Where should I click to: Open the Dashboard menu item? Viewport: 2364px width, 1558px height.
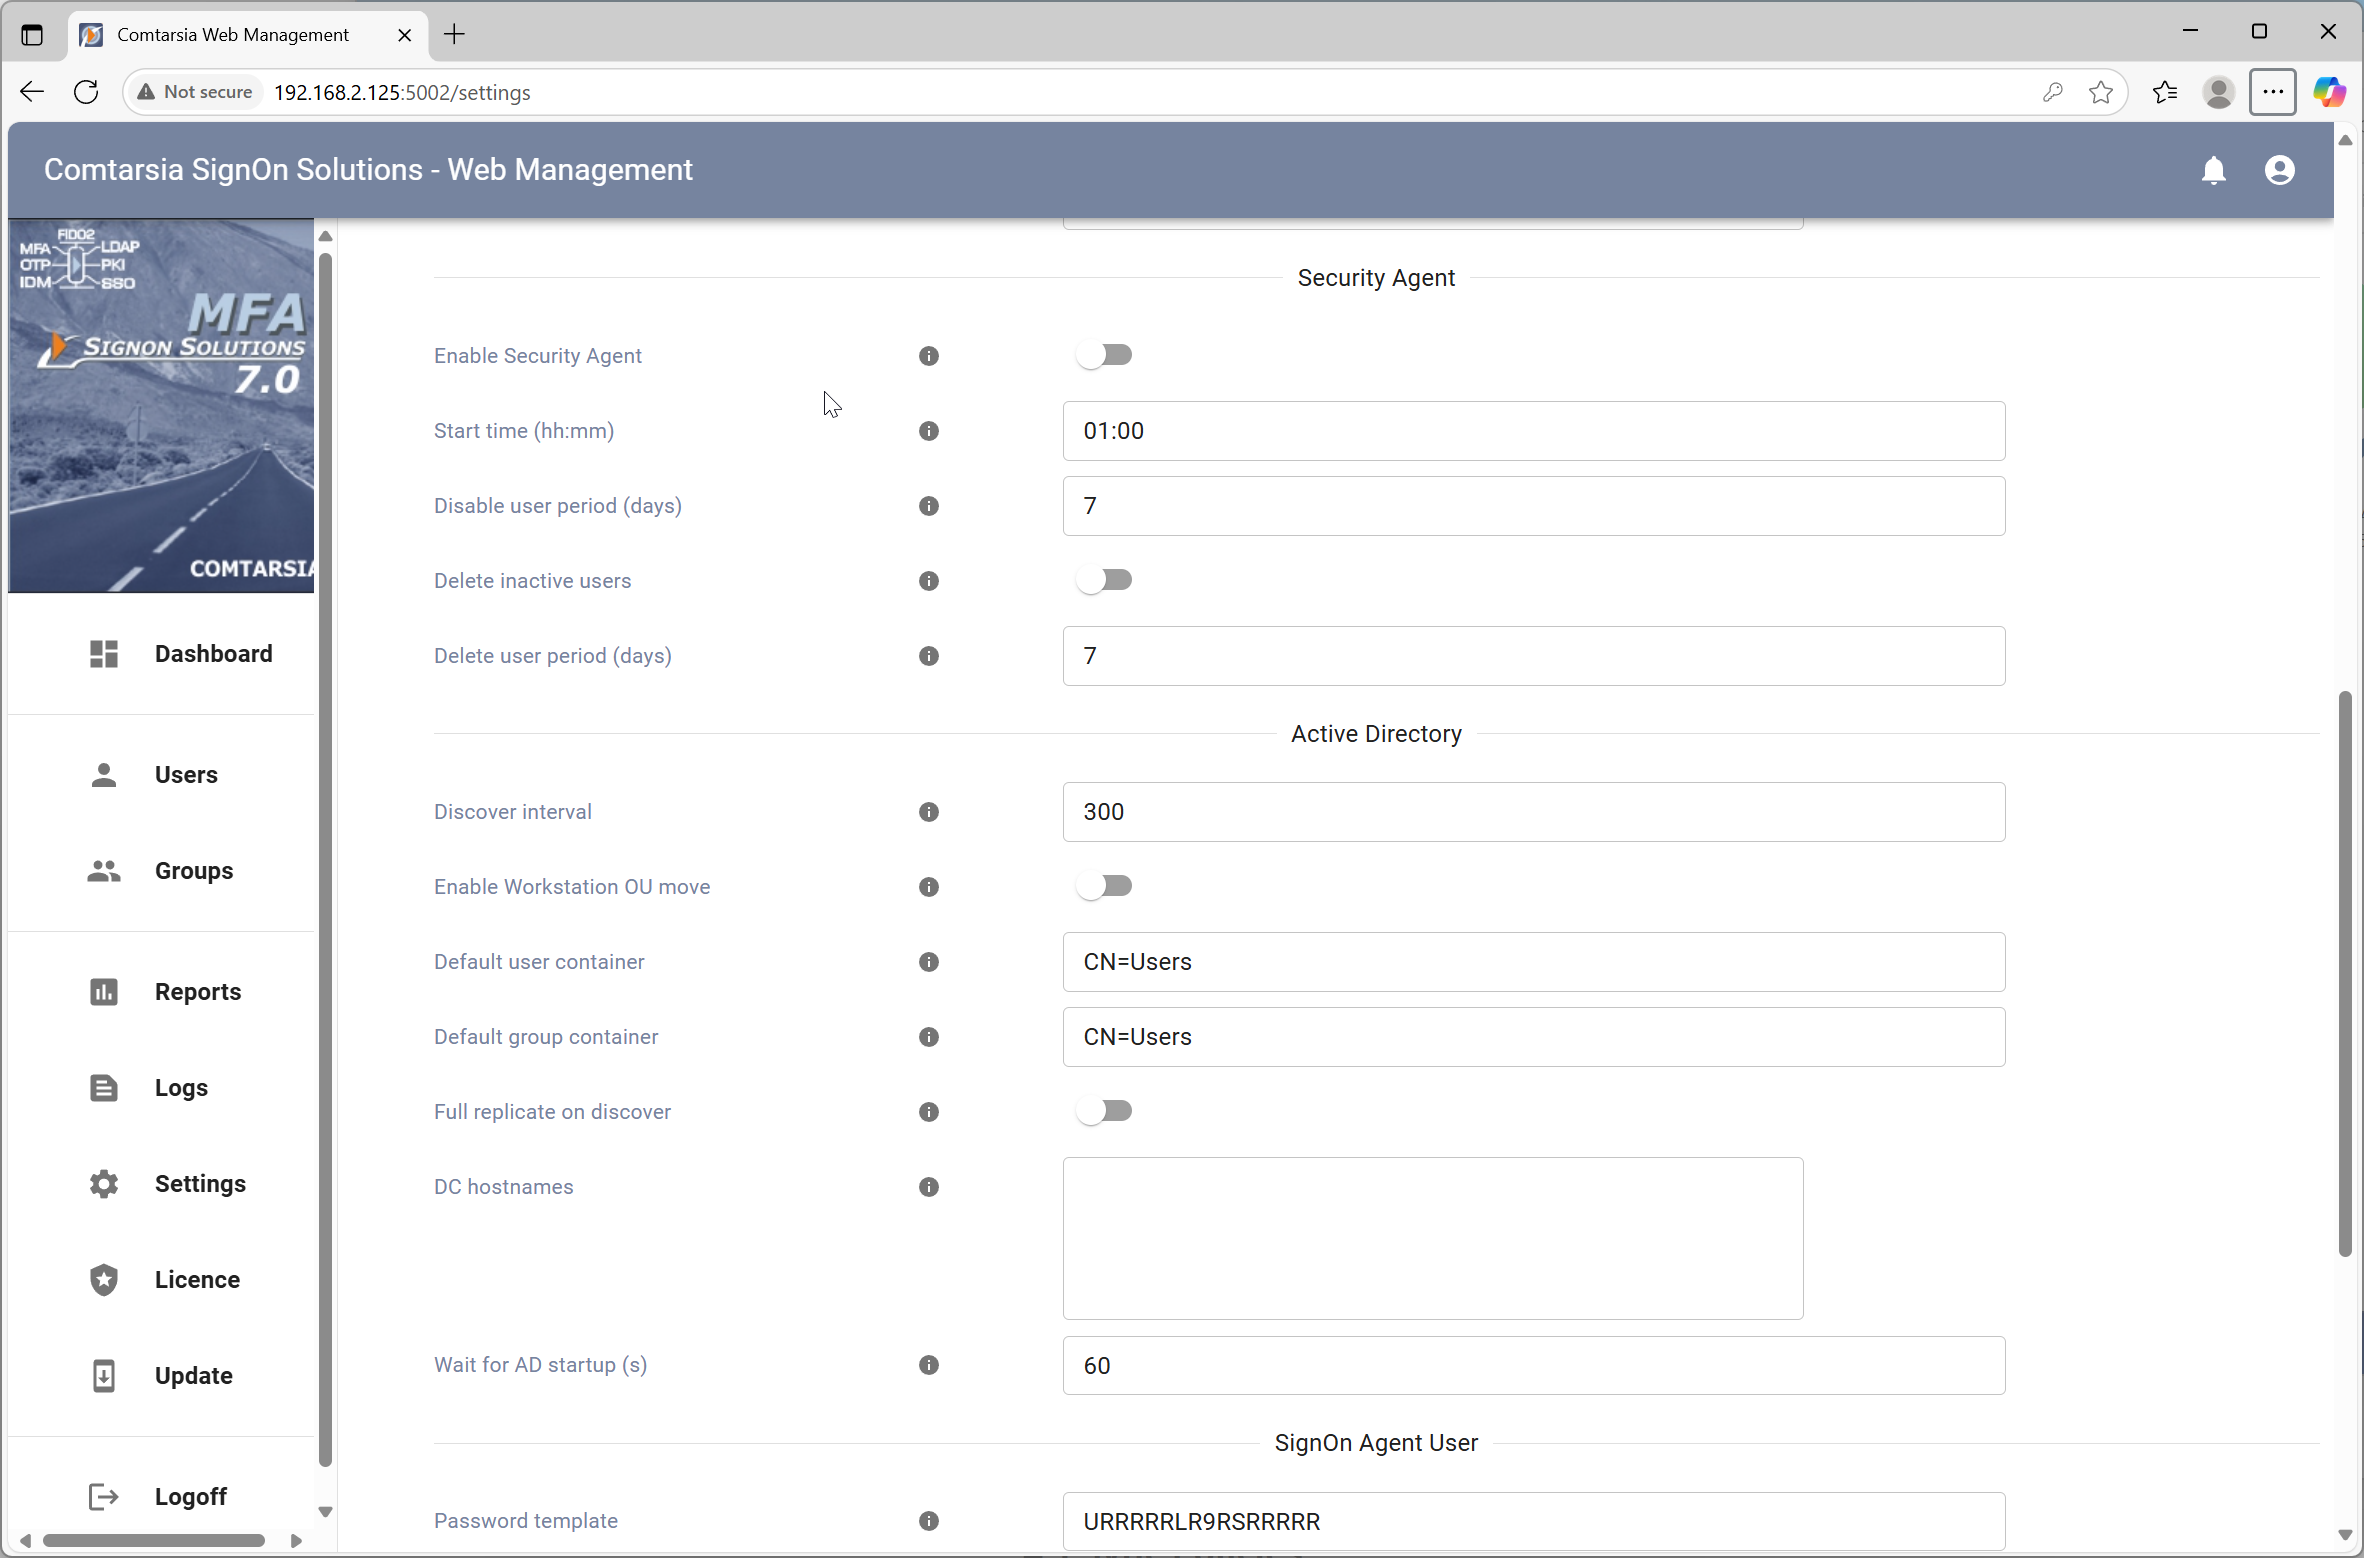coord(212,654)
